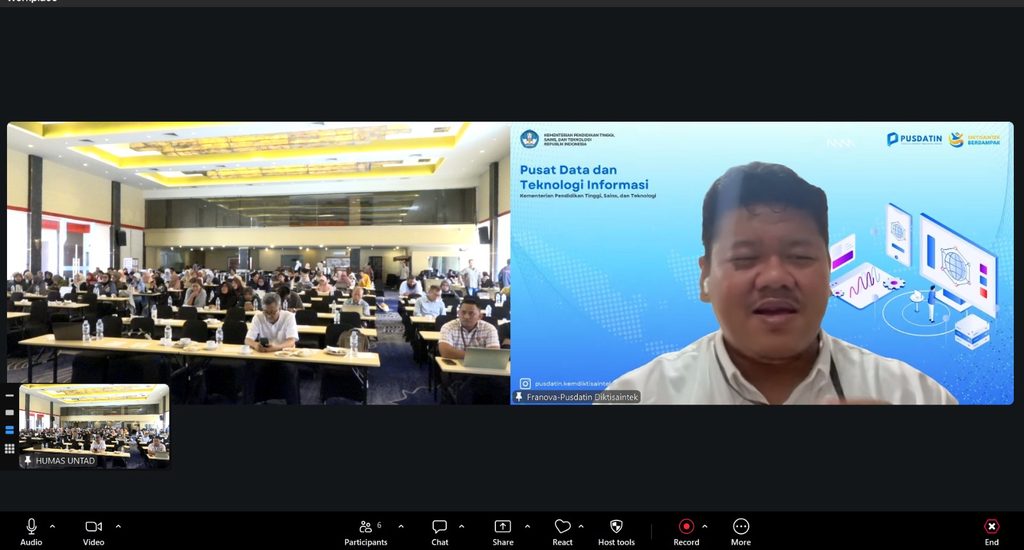
Task: Expand Record options arrow
Action: (704, 526)
